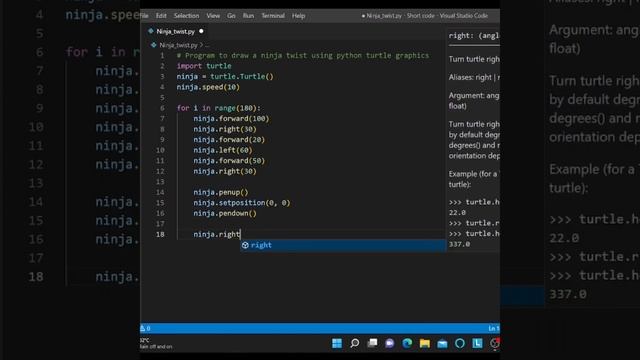Open File Explorer from the taskbar
Screen dimensions: 640x360
(x=424, y=343)
